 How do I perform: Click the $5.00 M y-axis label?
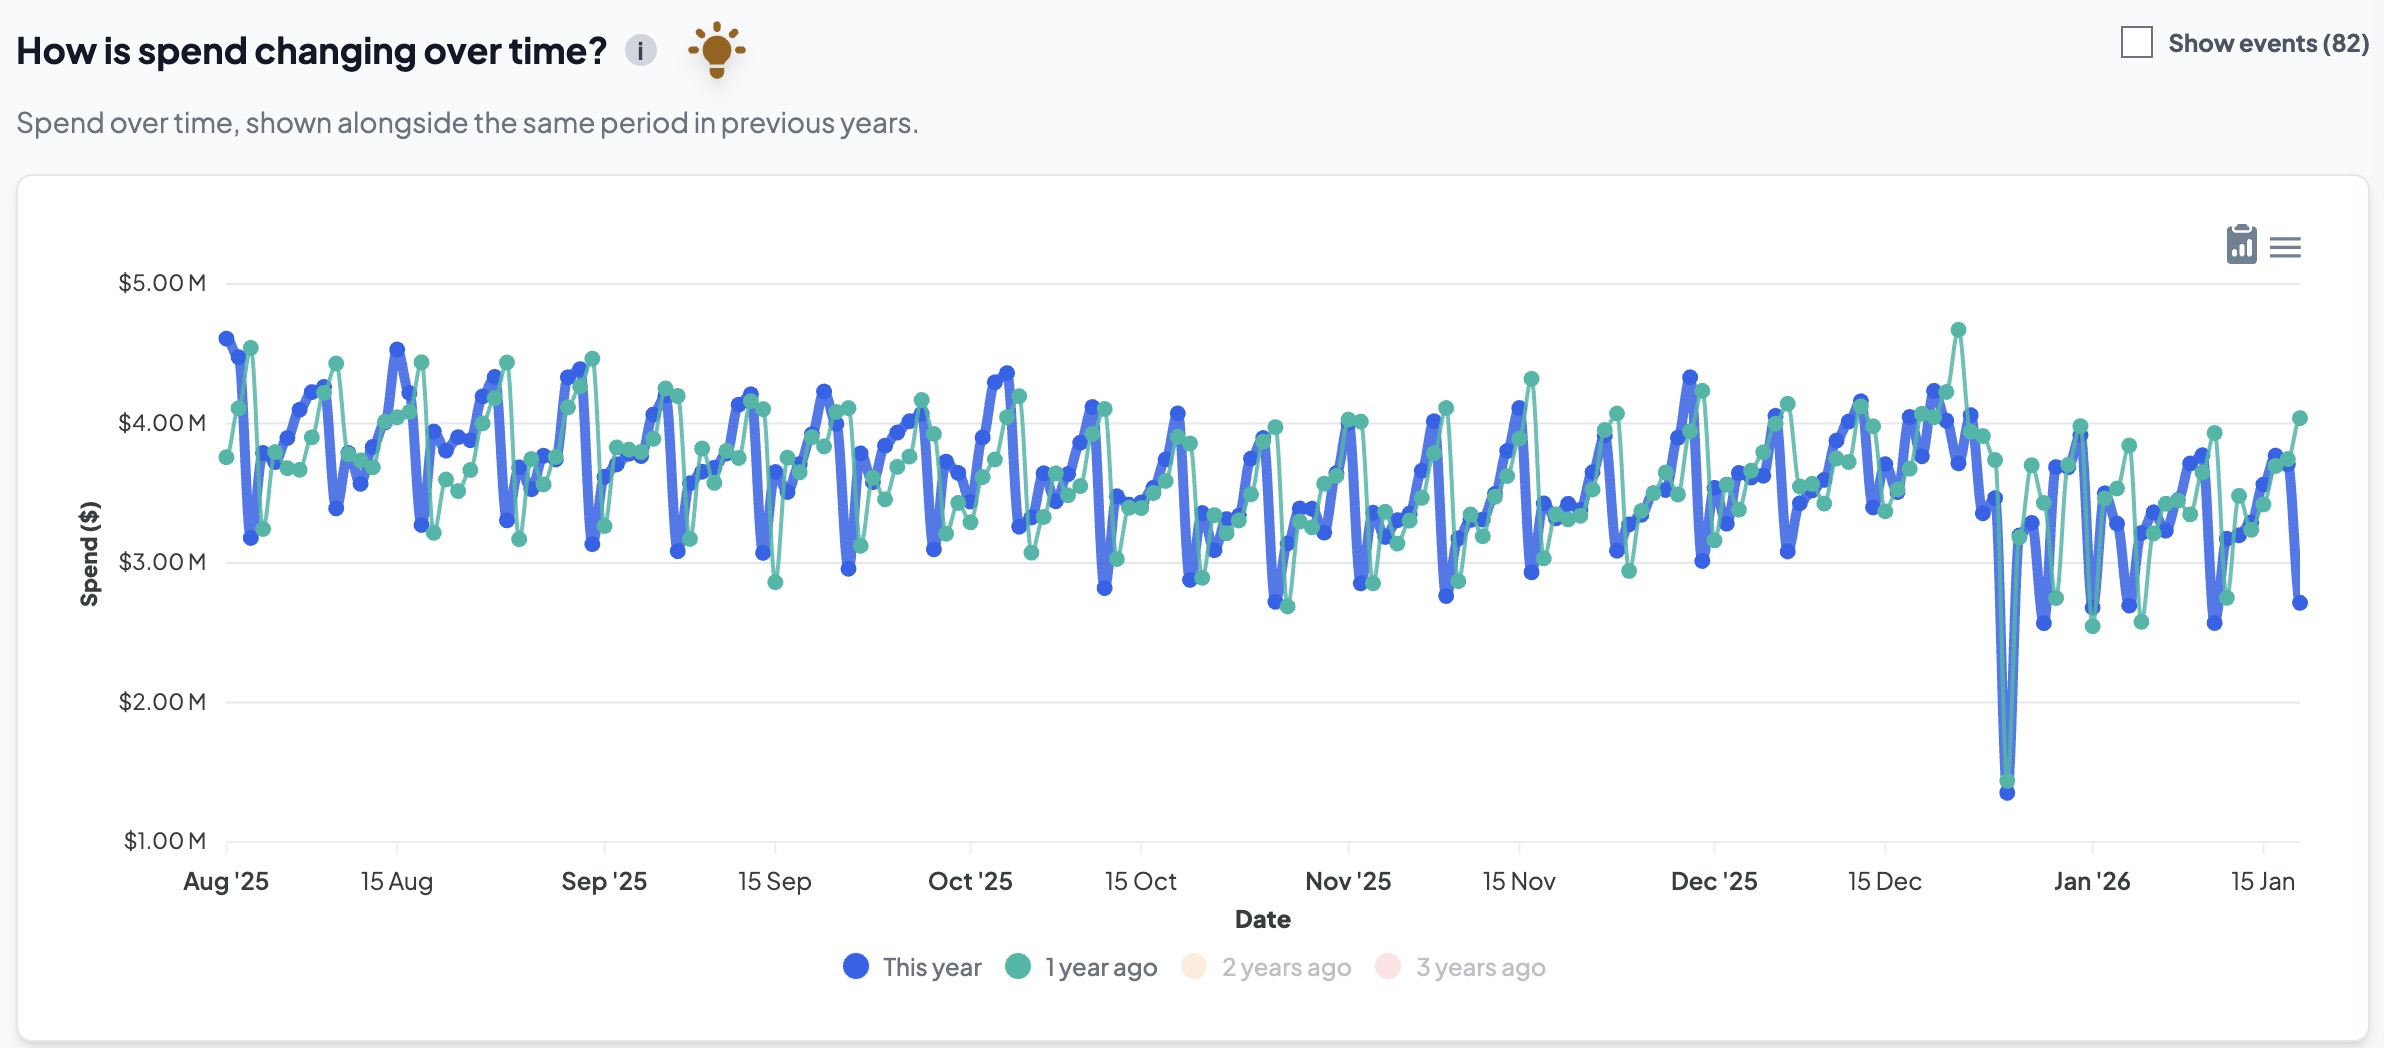[162, 283]
